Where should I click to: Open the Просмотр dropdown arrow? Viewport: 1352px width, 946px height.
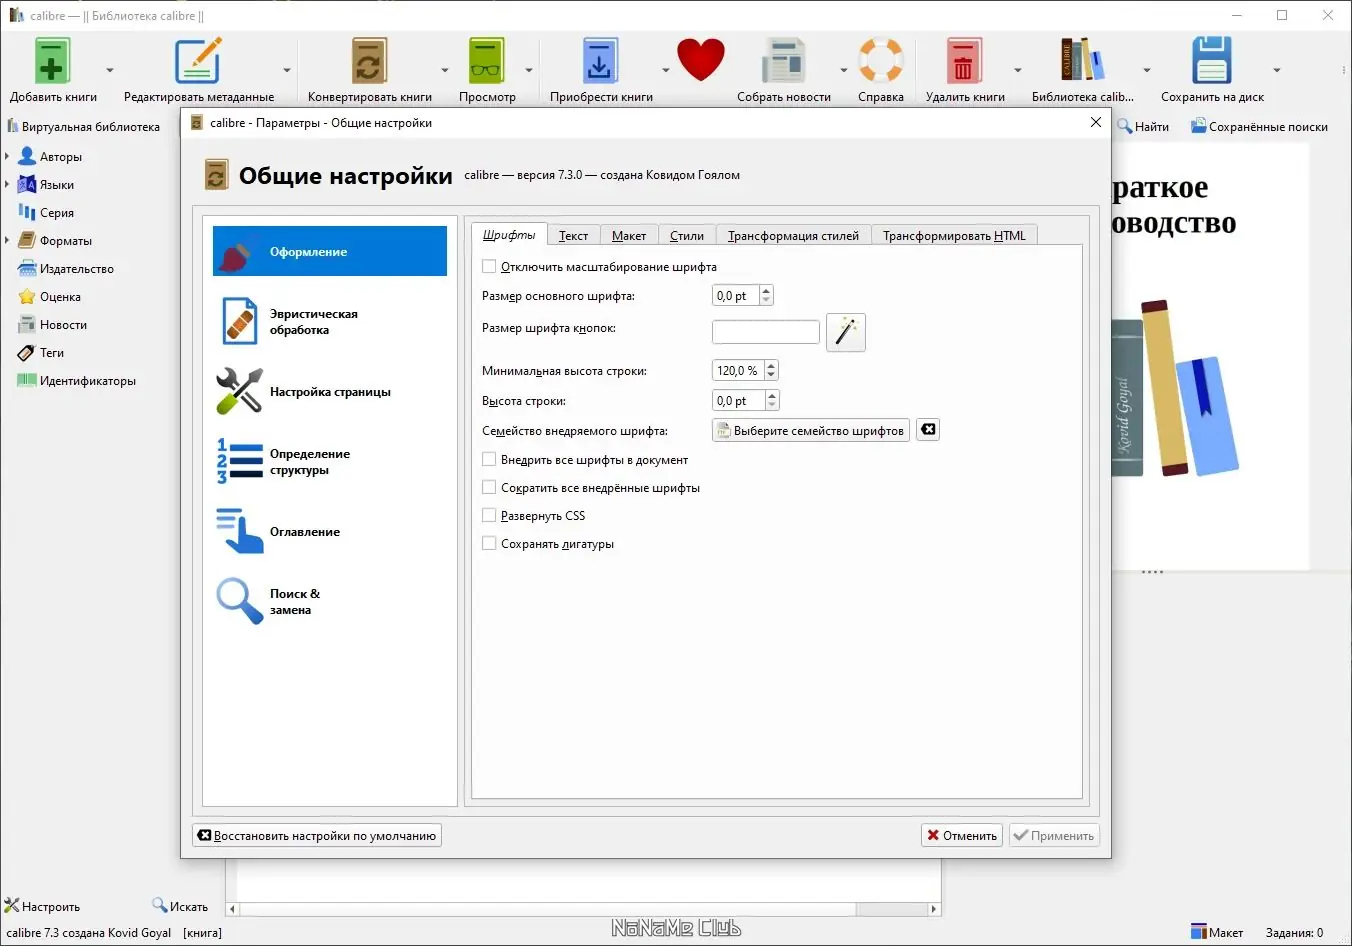529,70
